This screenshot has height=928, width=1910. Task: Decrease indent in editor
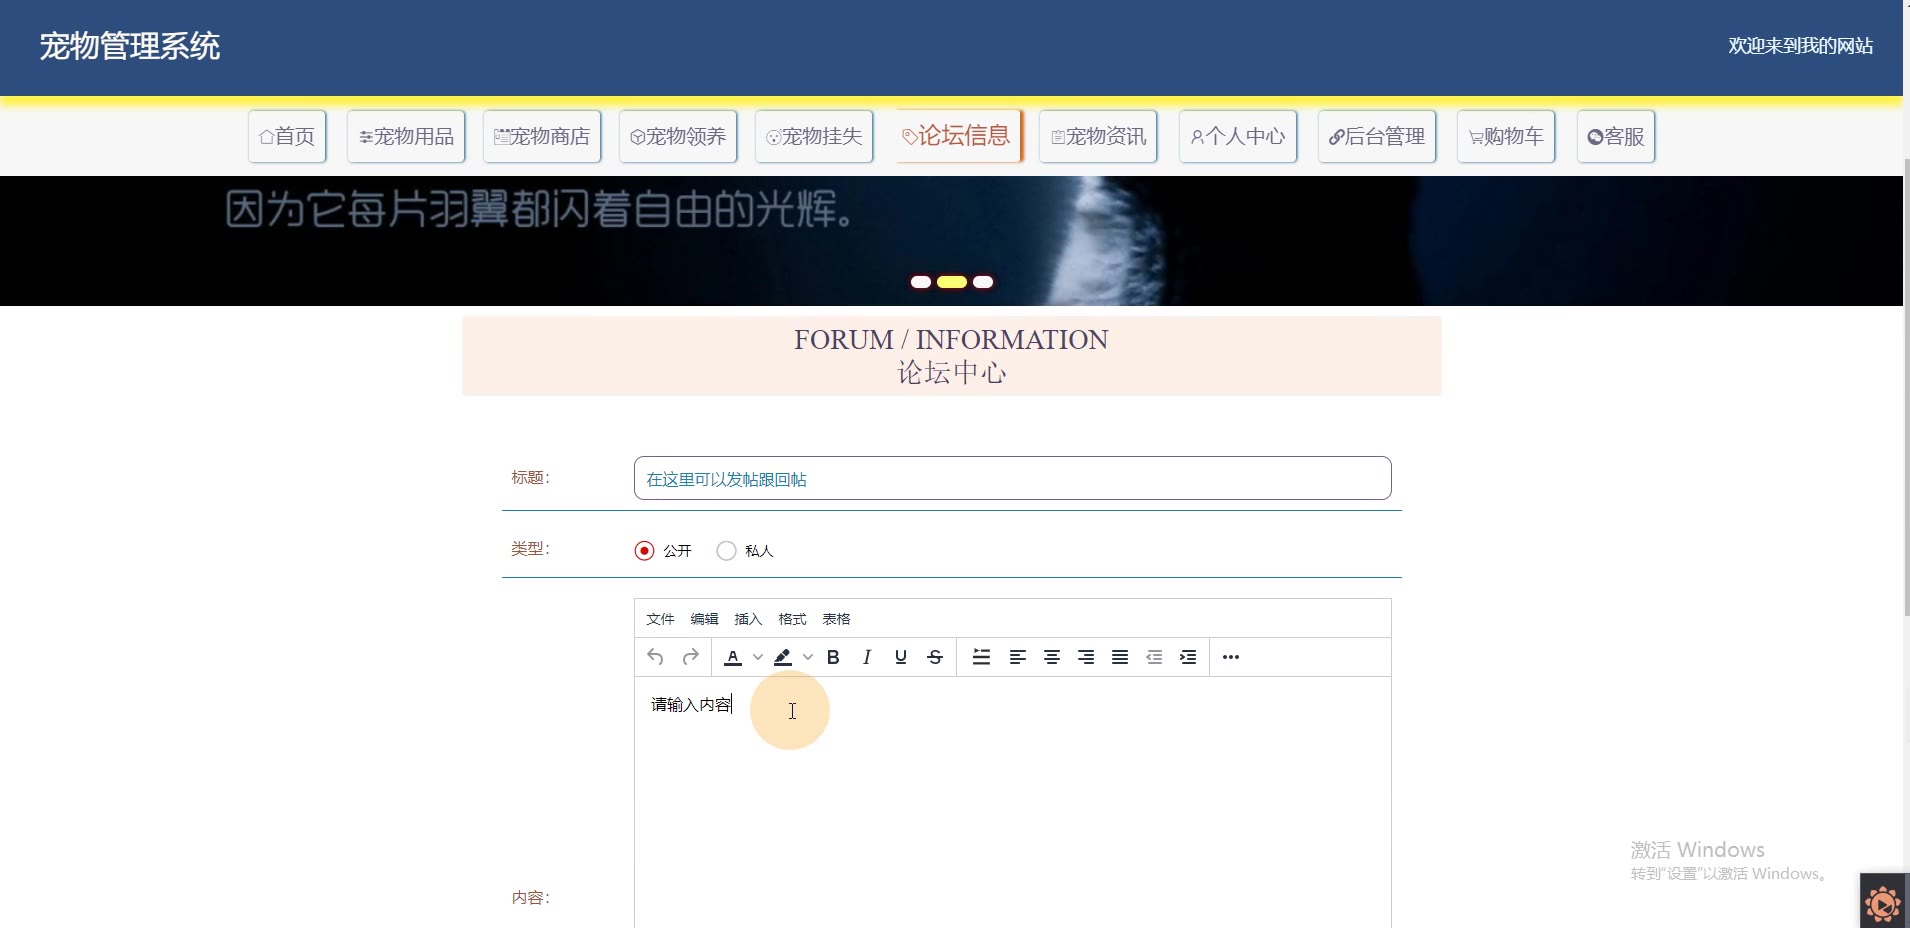[x=1154, y=657]
